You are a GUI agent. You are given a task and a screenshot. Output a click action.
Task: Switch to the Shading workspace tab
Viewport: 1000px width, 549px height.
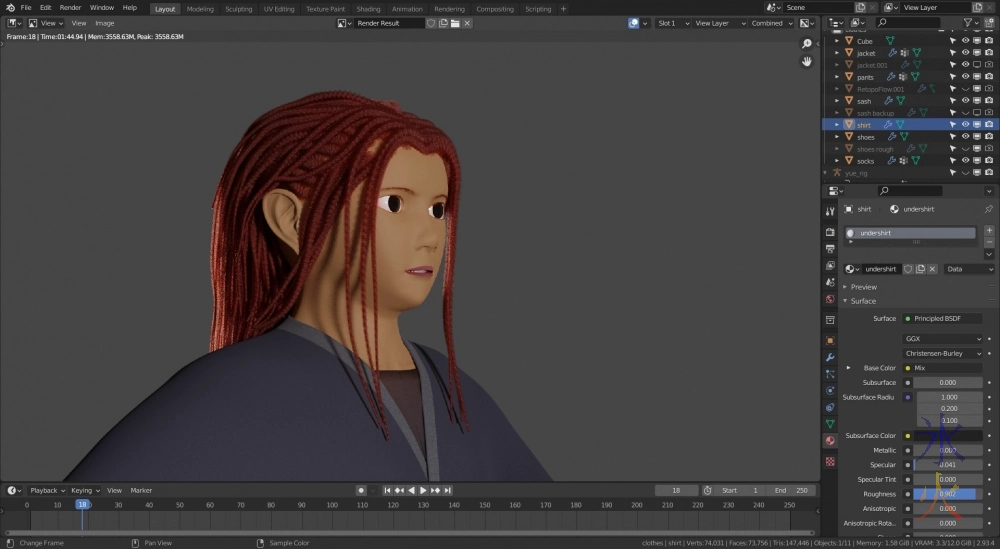(x=368, y=9)
